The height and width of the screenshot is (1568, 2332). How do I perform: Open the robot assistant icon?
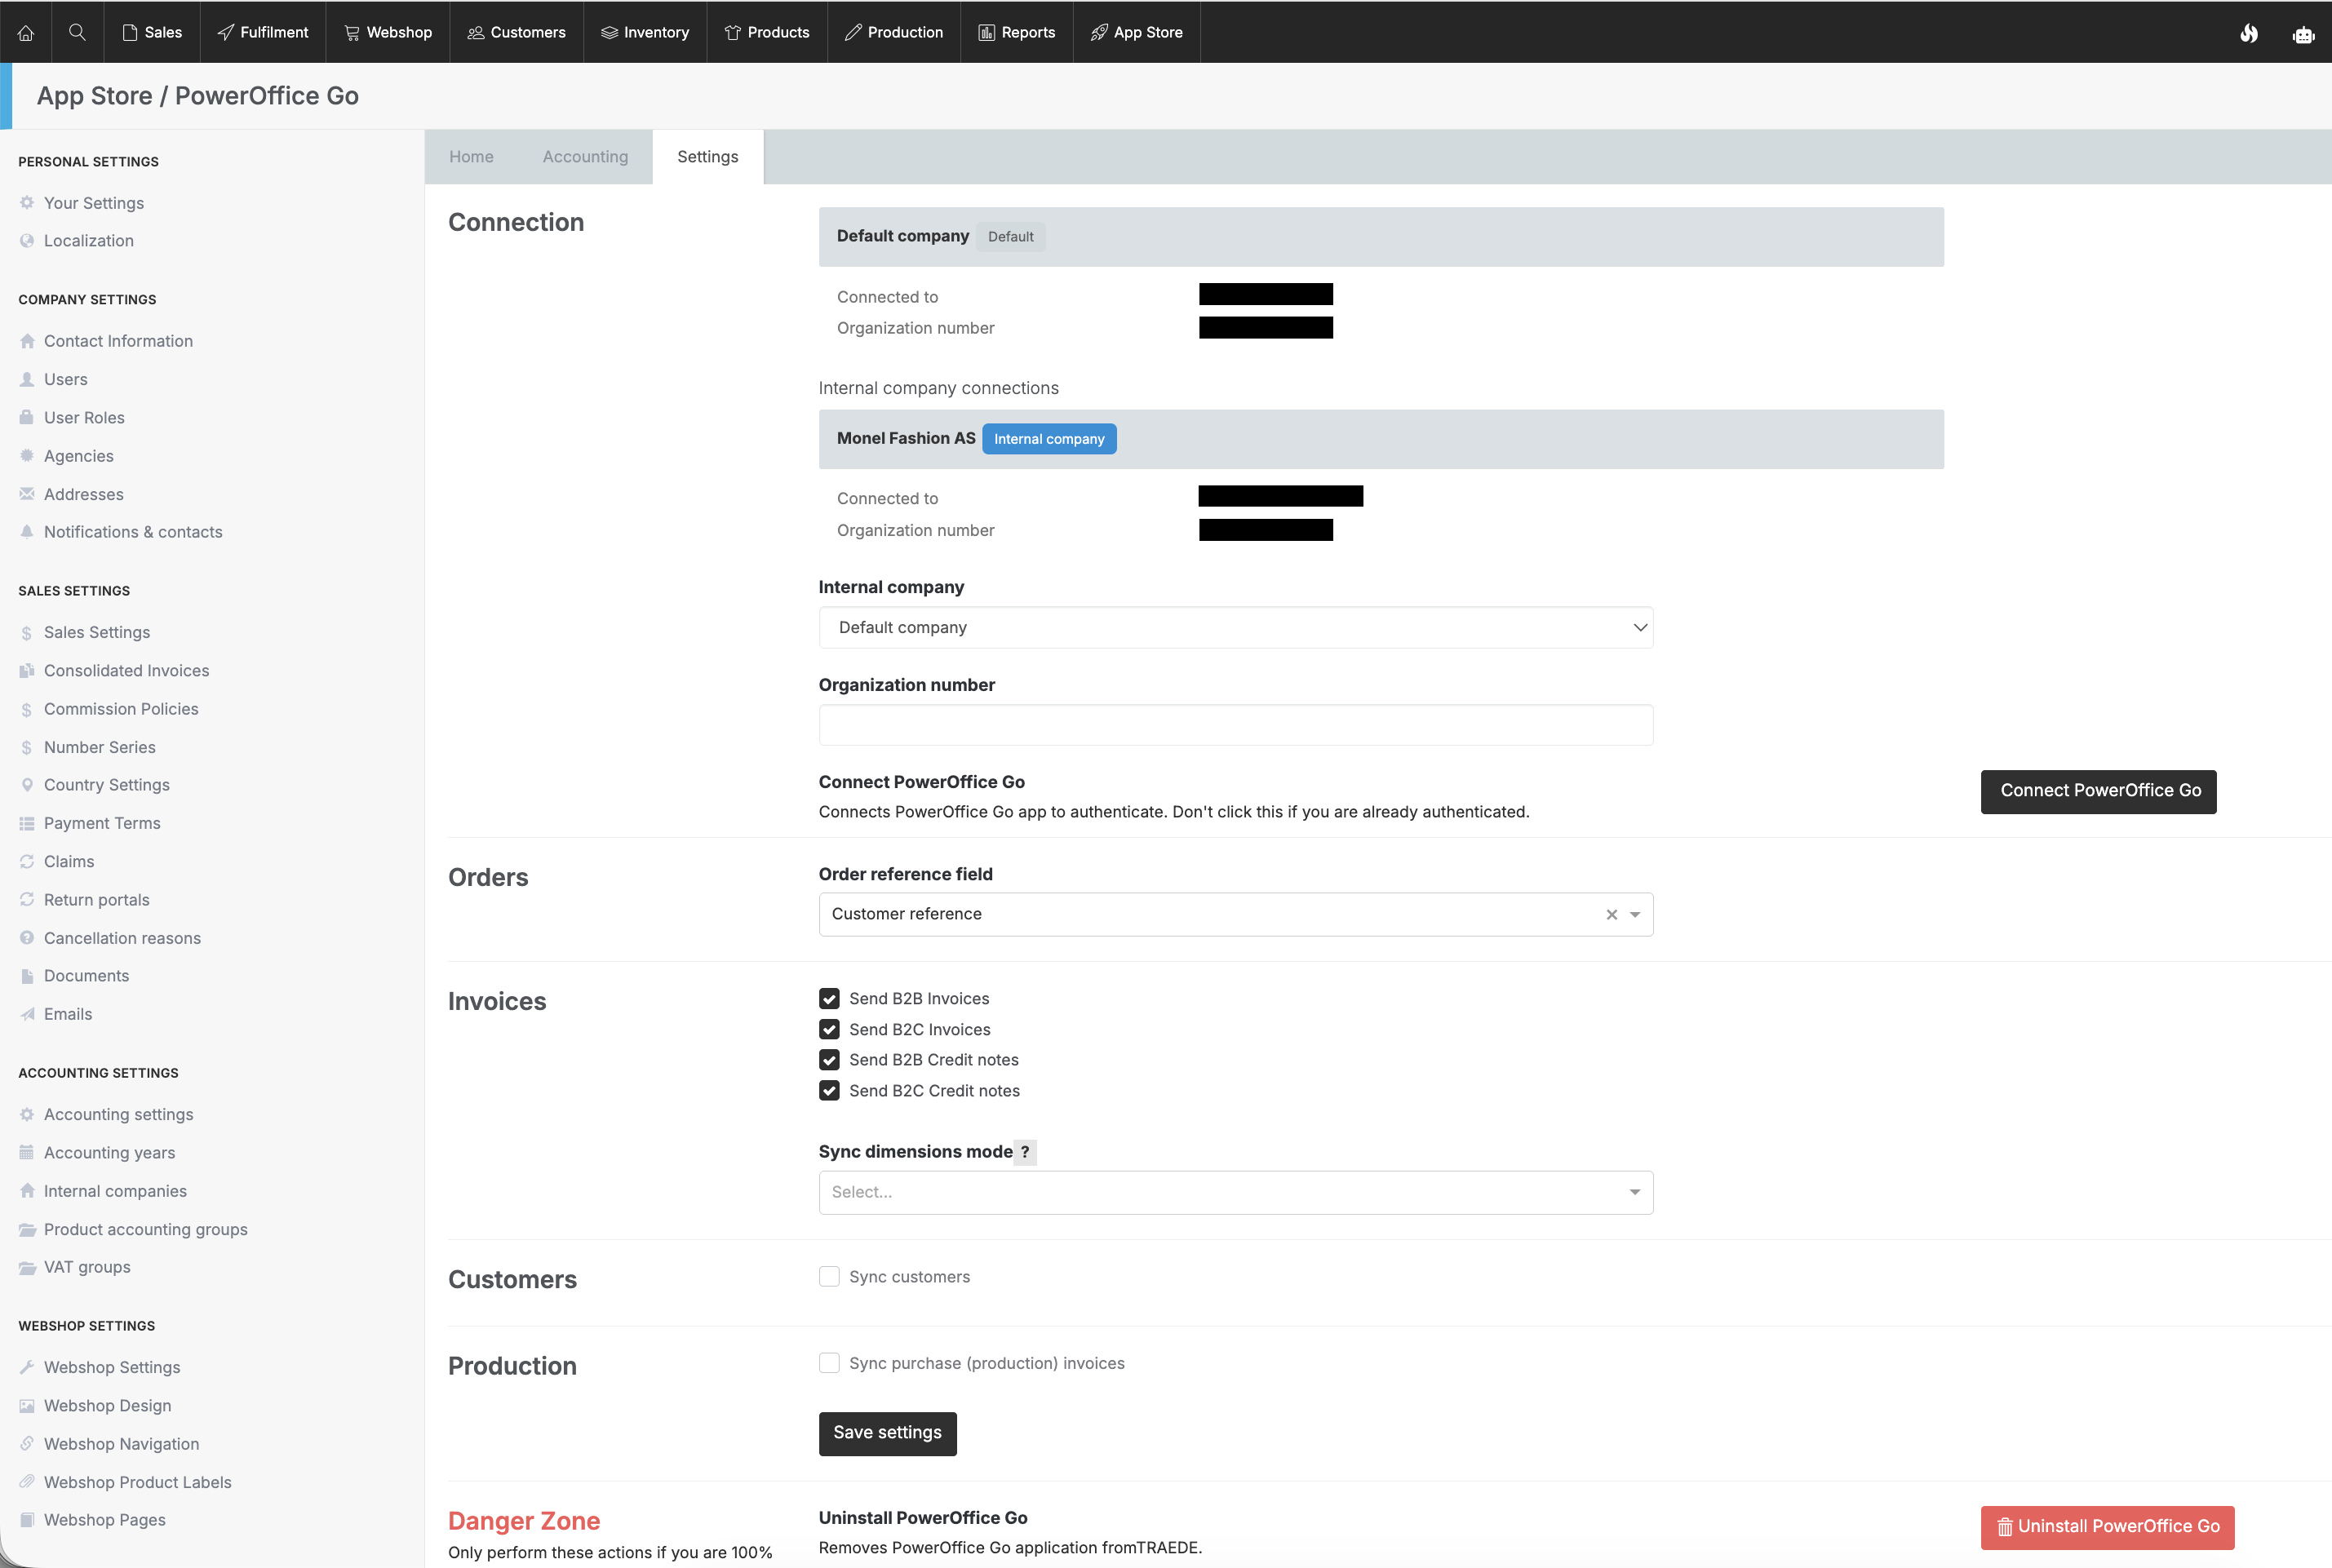(x=2304, y=34)
